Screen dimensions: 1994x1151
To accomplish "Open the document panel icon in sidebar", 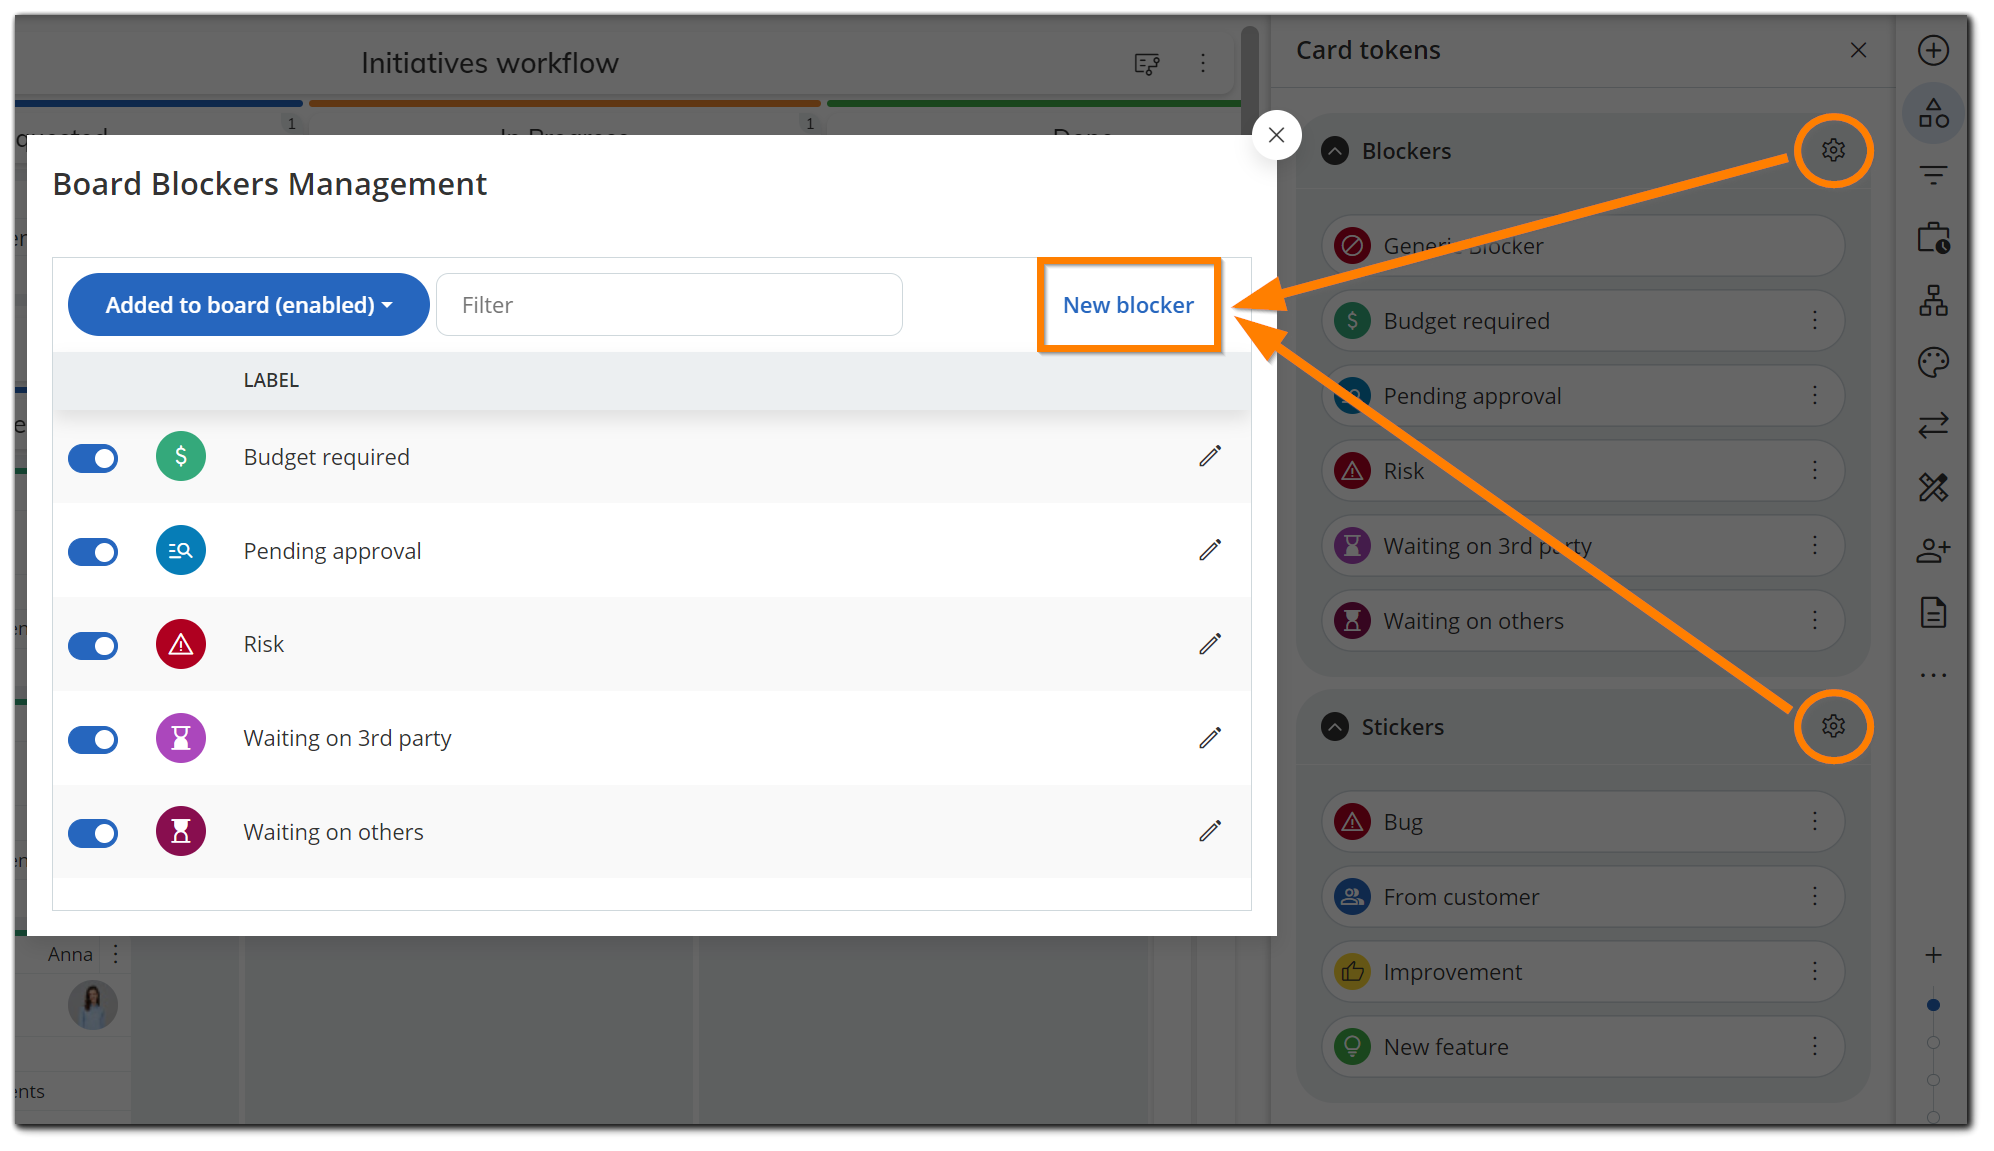I will pyautogui.click(x=1932, y=612).
